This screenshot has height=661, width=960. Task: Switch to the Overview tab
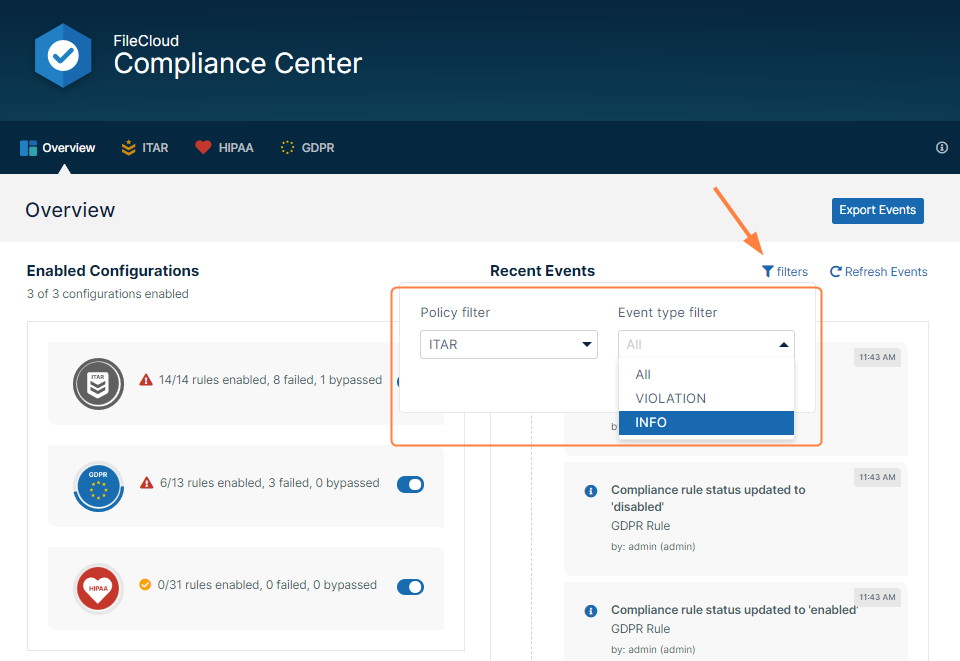pyautogui.click(x=58, y=148)
